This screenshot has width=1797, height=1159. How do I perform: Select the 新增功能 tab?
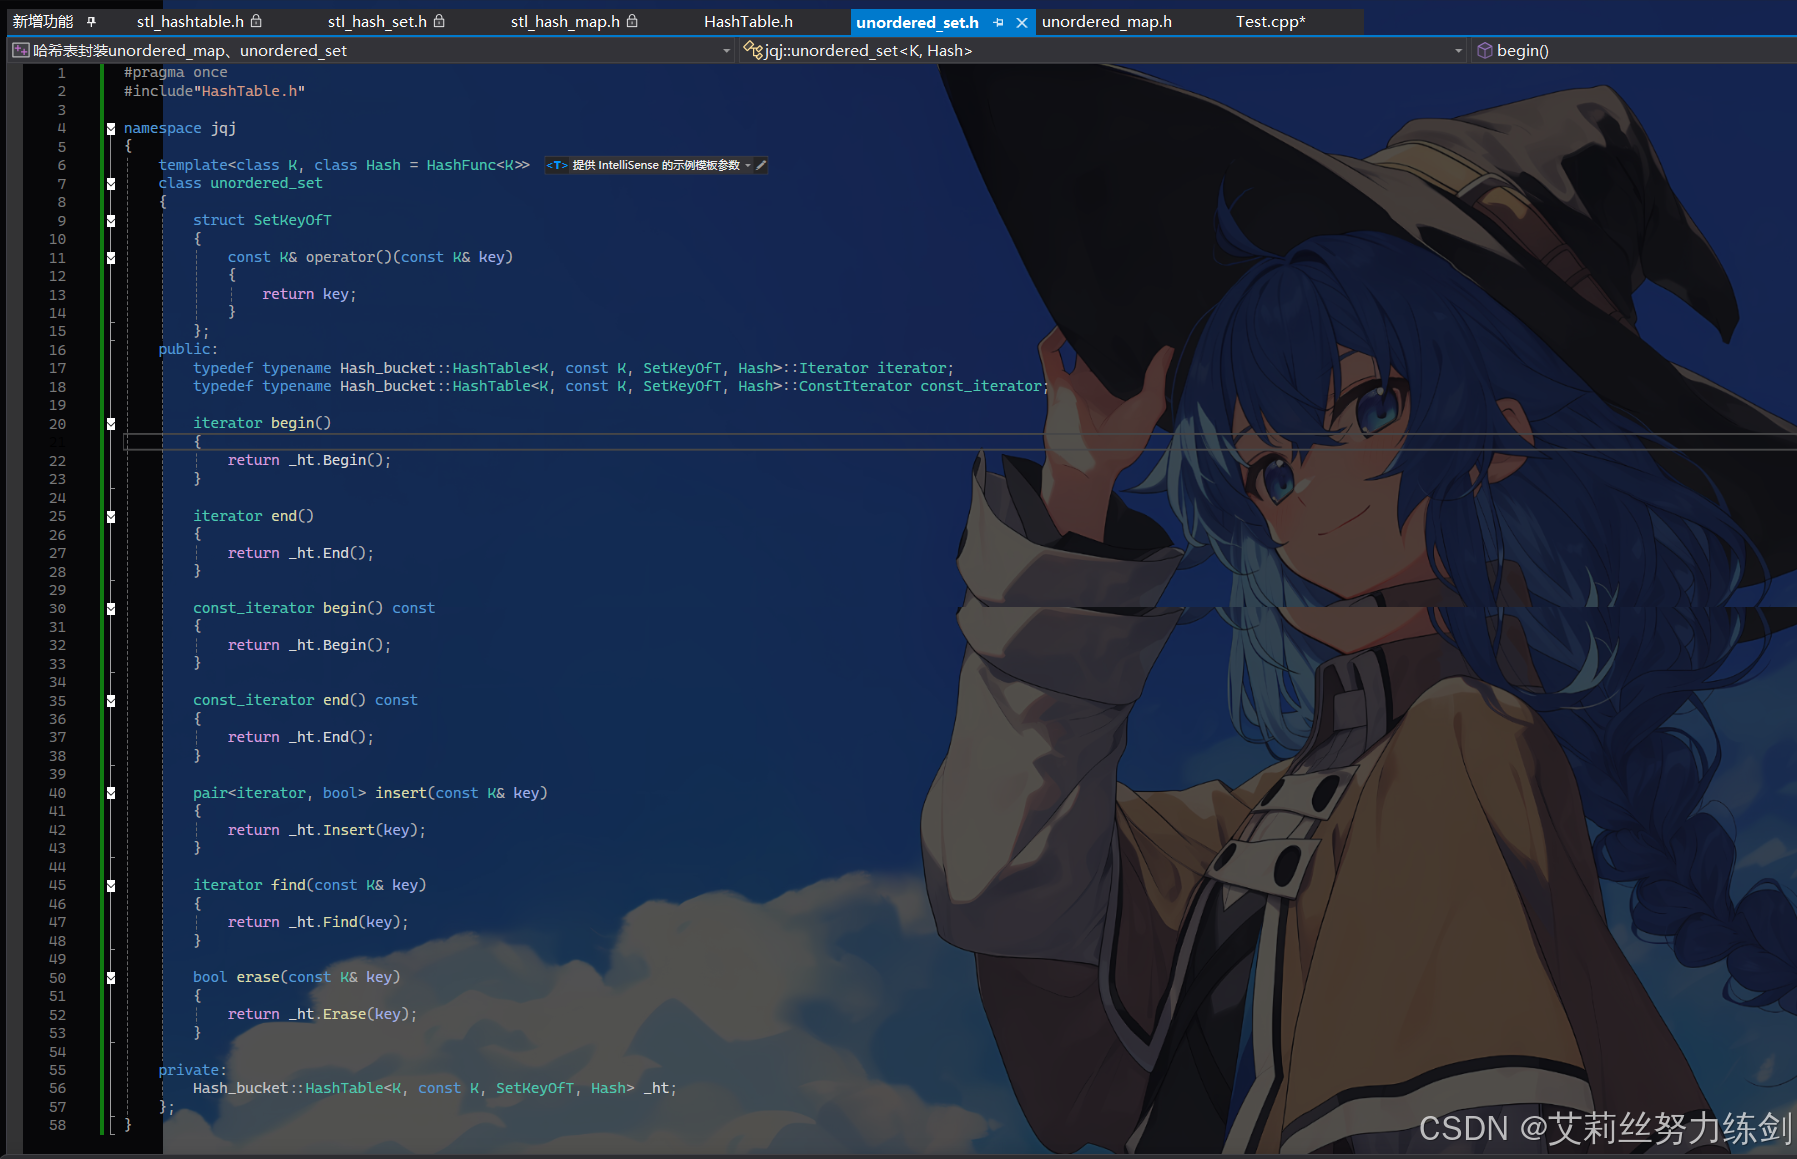(x=43, y=21)
